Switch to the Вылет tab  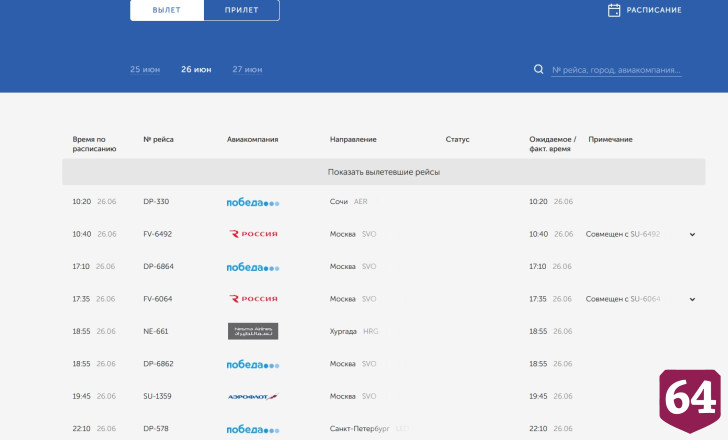(167, 10)
